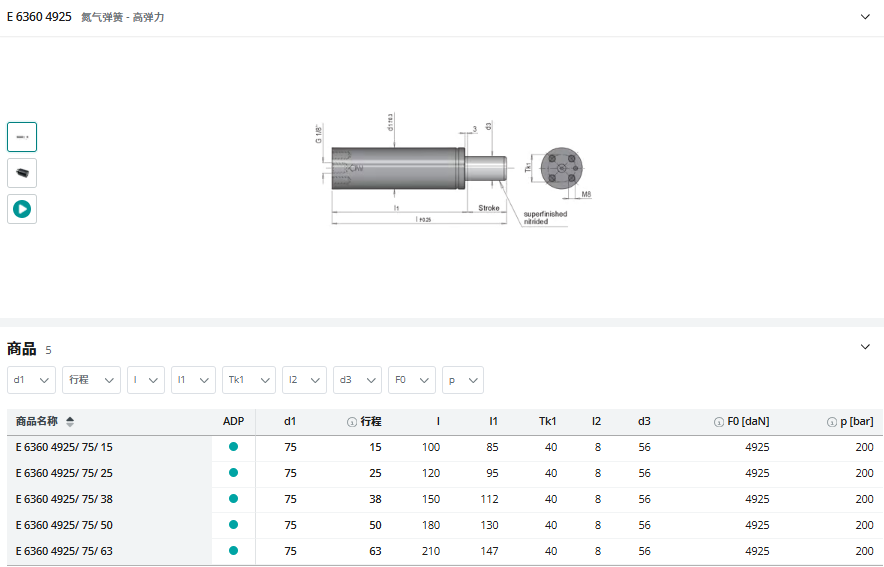
Task: Open the F0 filter dropdown
Action: (x=411, y=380)
